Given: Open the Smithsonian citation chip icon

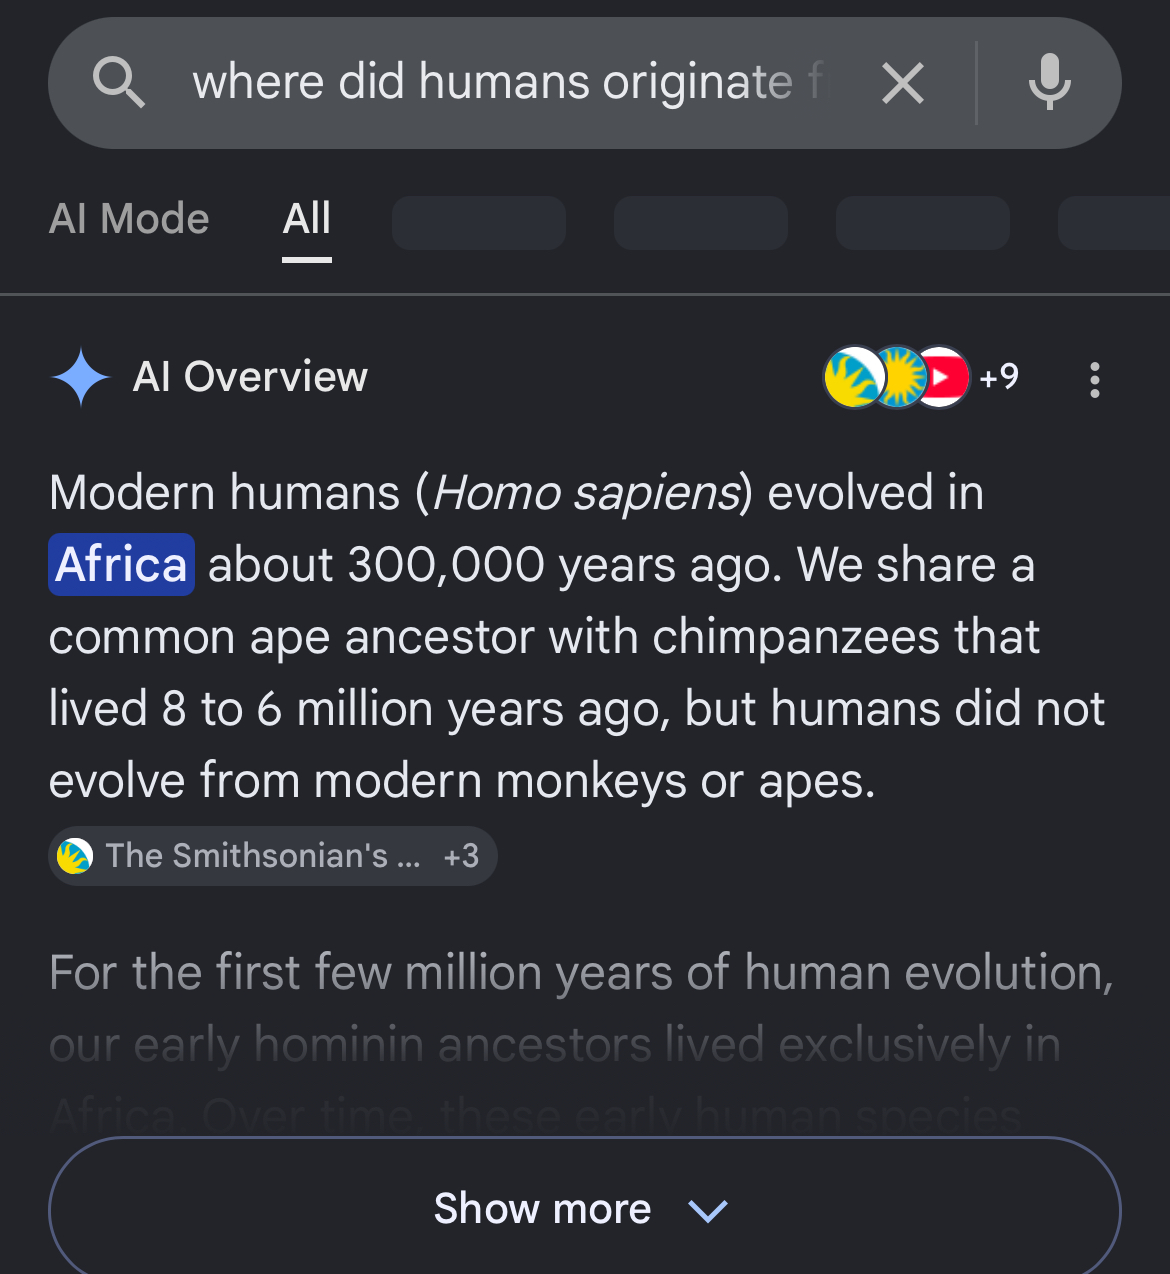Looking at the screenshot, I should coord(75,856).
